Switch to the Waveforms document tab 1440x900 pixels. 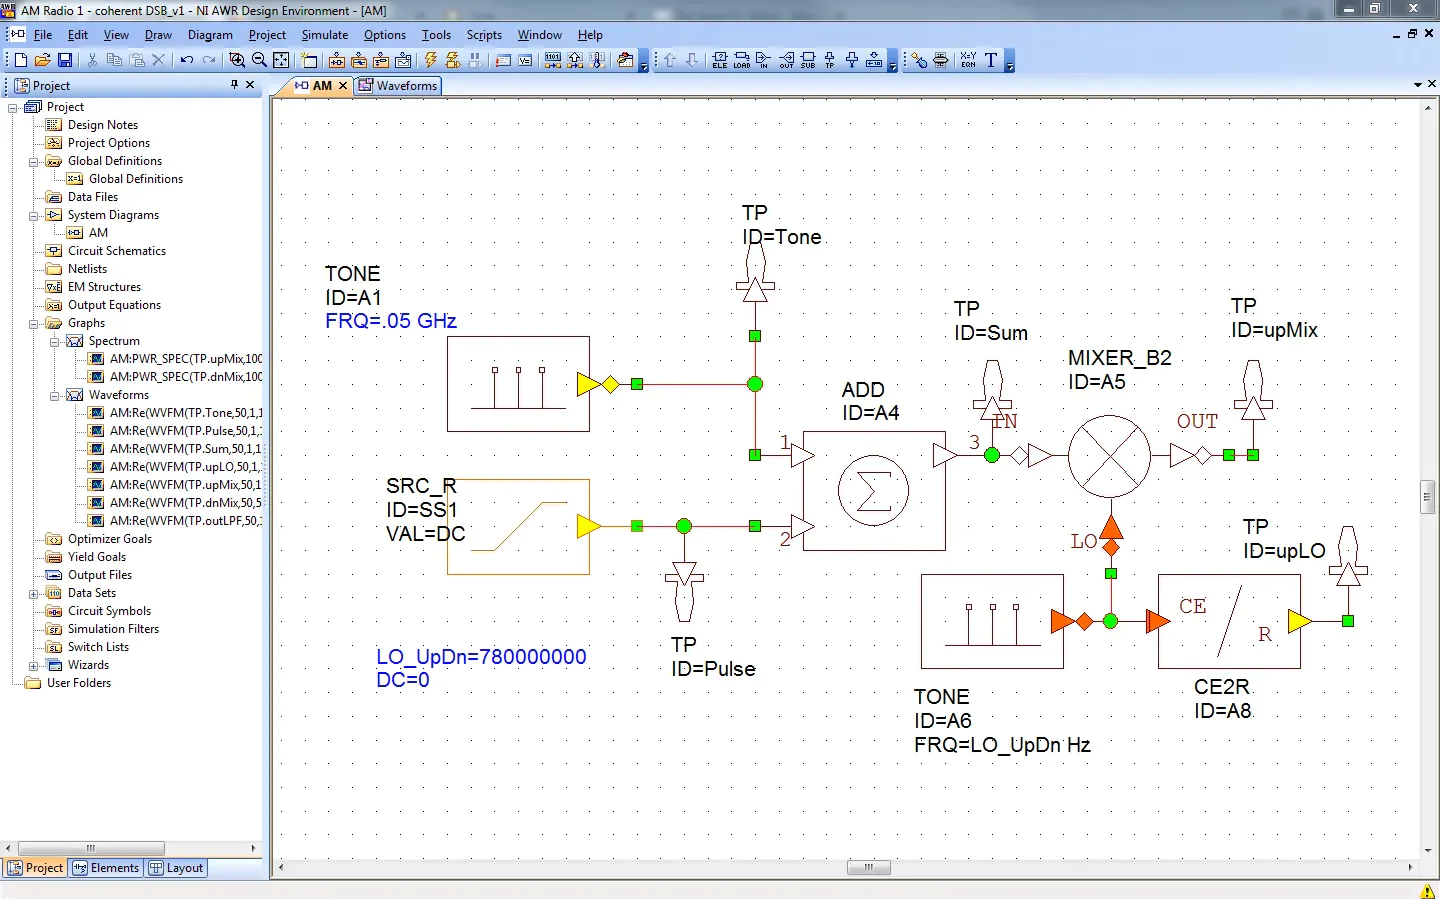398,86
